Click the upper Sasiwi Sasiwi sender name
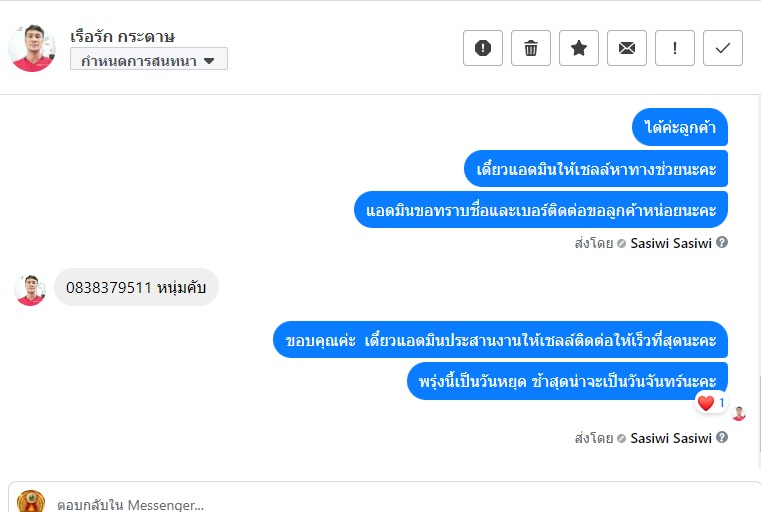Screen dimensions: 761x512 coord(671,242)
